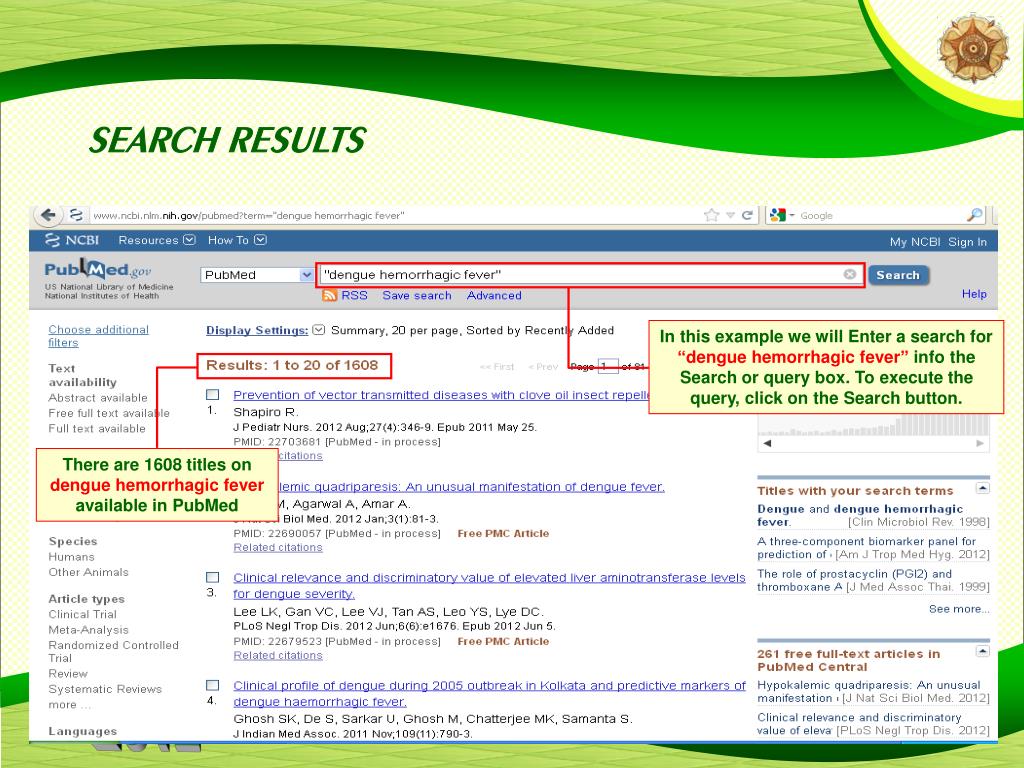Collapse the Titles with your search terms panel
Screen dimensions: 1024x768
click(x=982, y=488)
